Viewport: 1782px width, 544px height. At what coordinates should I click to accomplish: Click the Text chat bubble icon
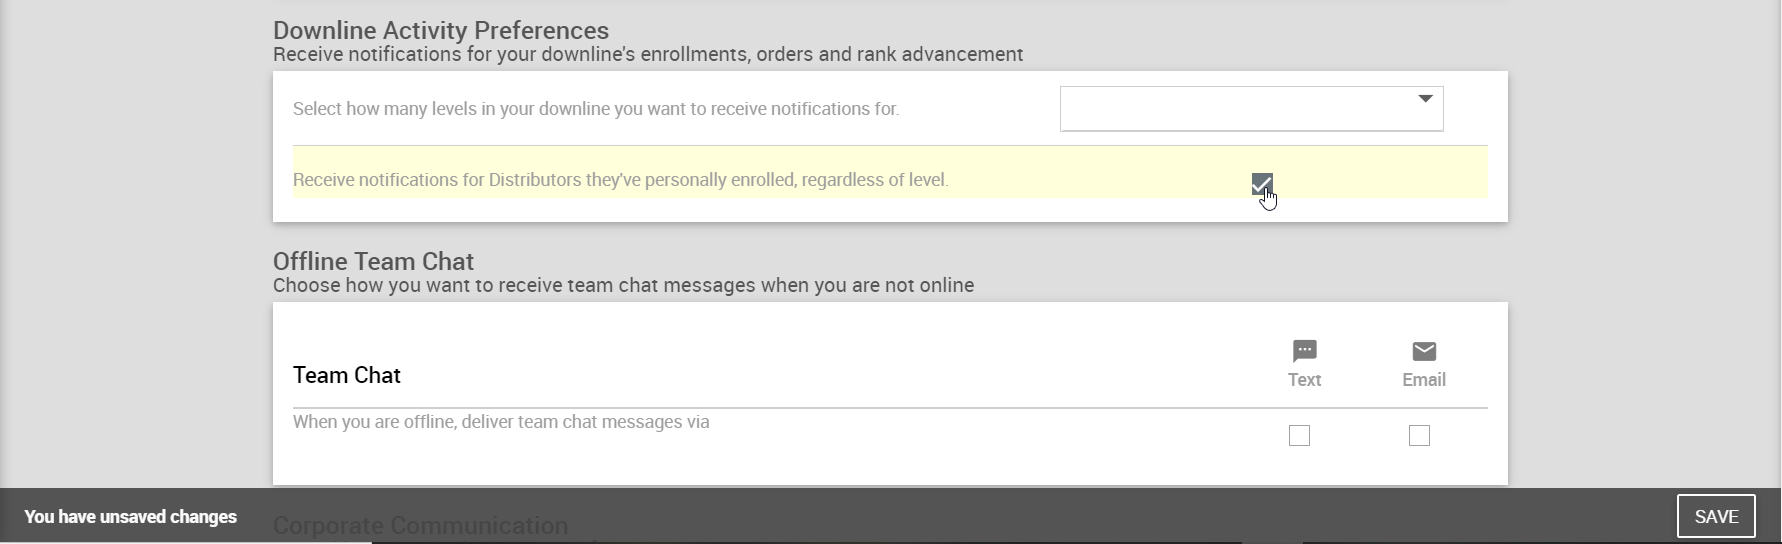click(1304, 351)
